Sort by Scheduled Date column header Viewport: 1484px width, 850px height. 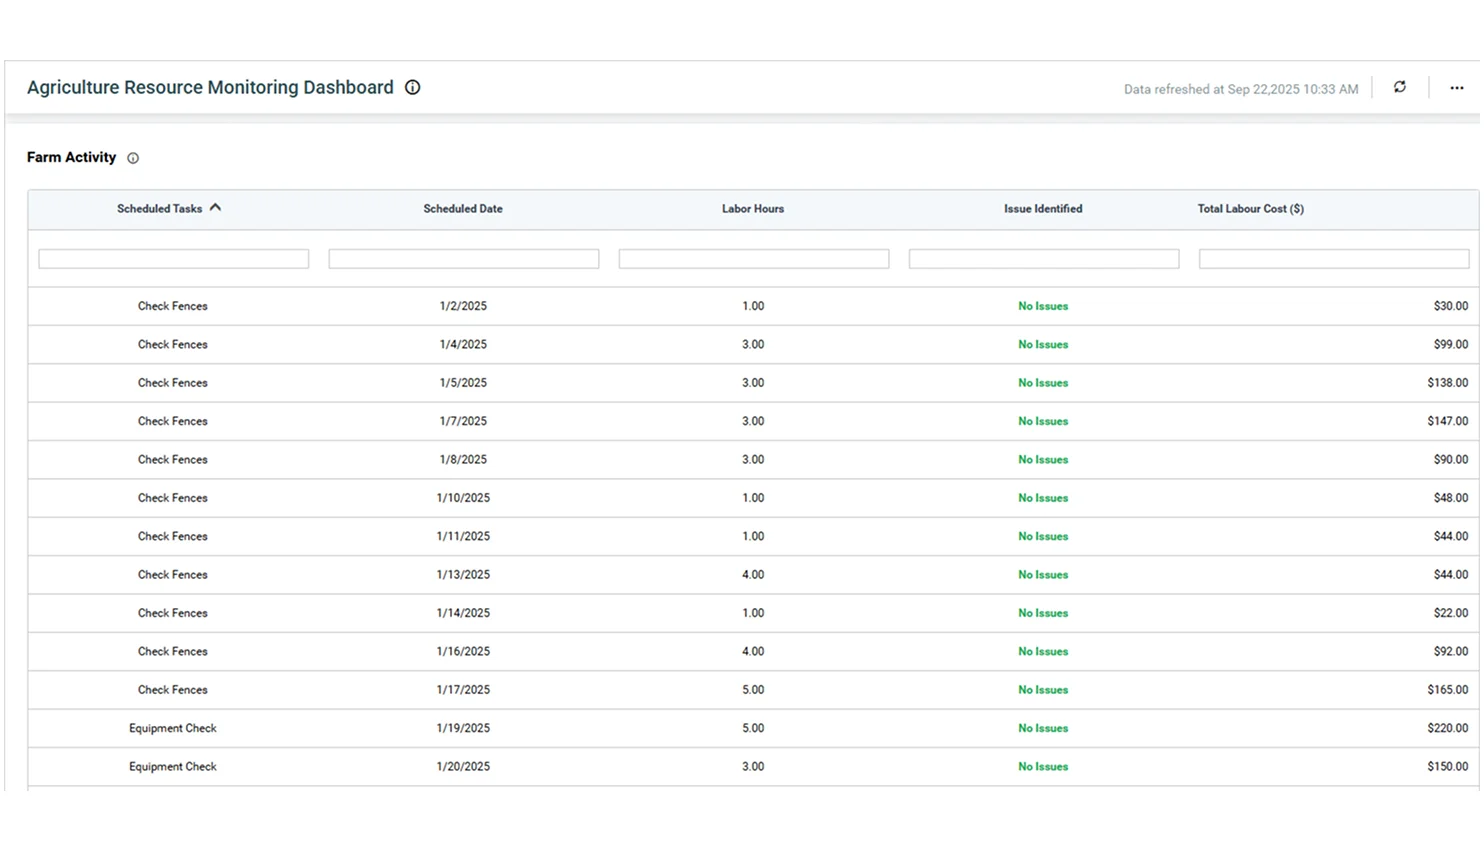coord(463,209)
